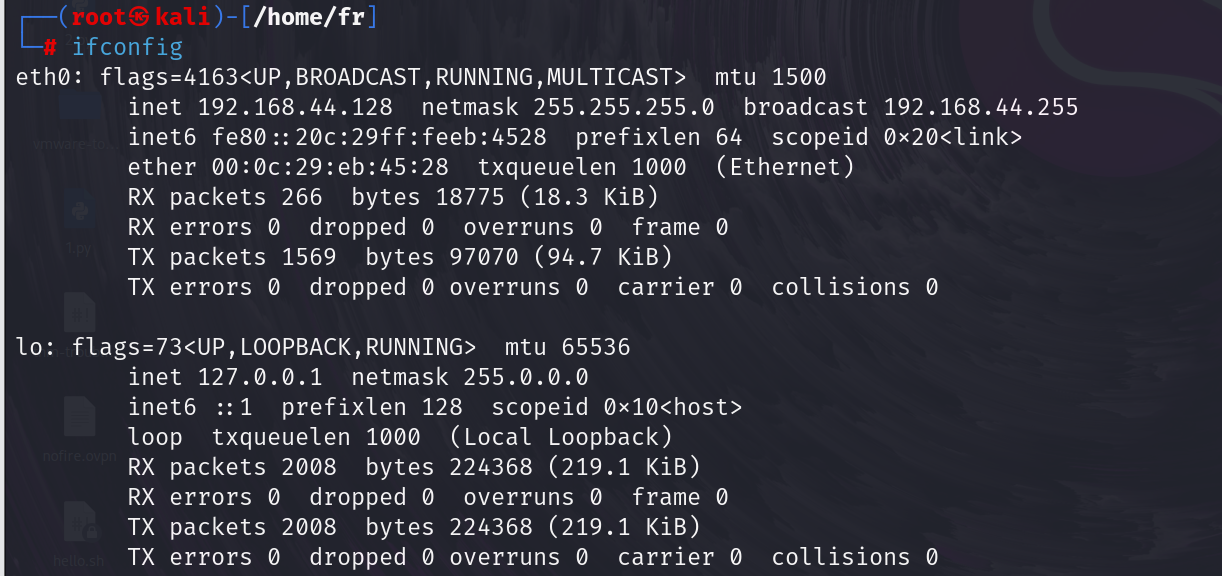Click the mtu 65536 value
The image size is (1222, 576).
pyautogui.click(x=595, y=347)
